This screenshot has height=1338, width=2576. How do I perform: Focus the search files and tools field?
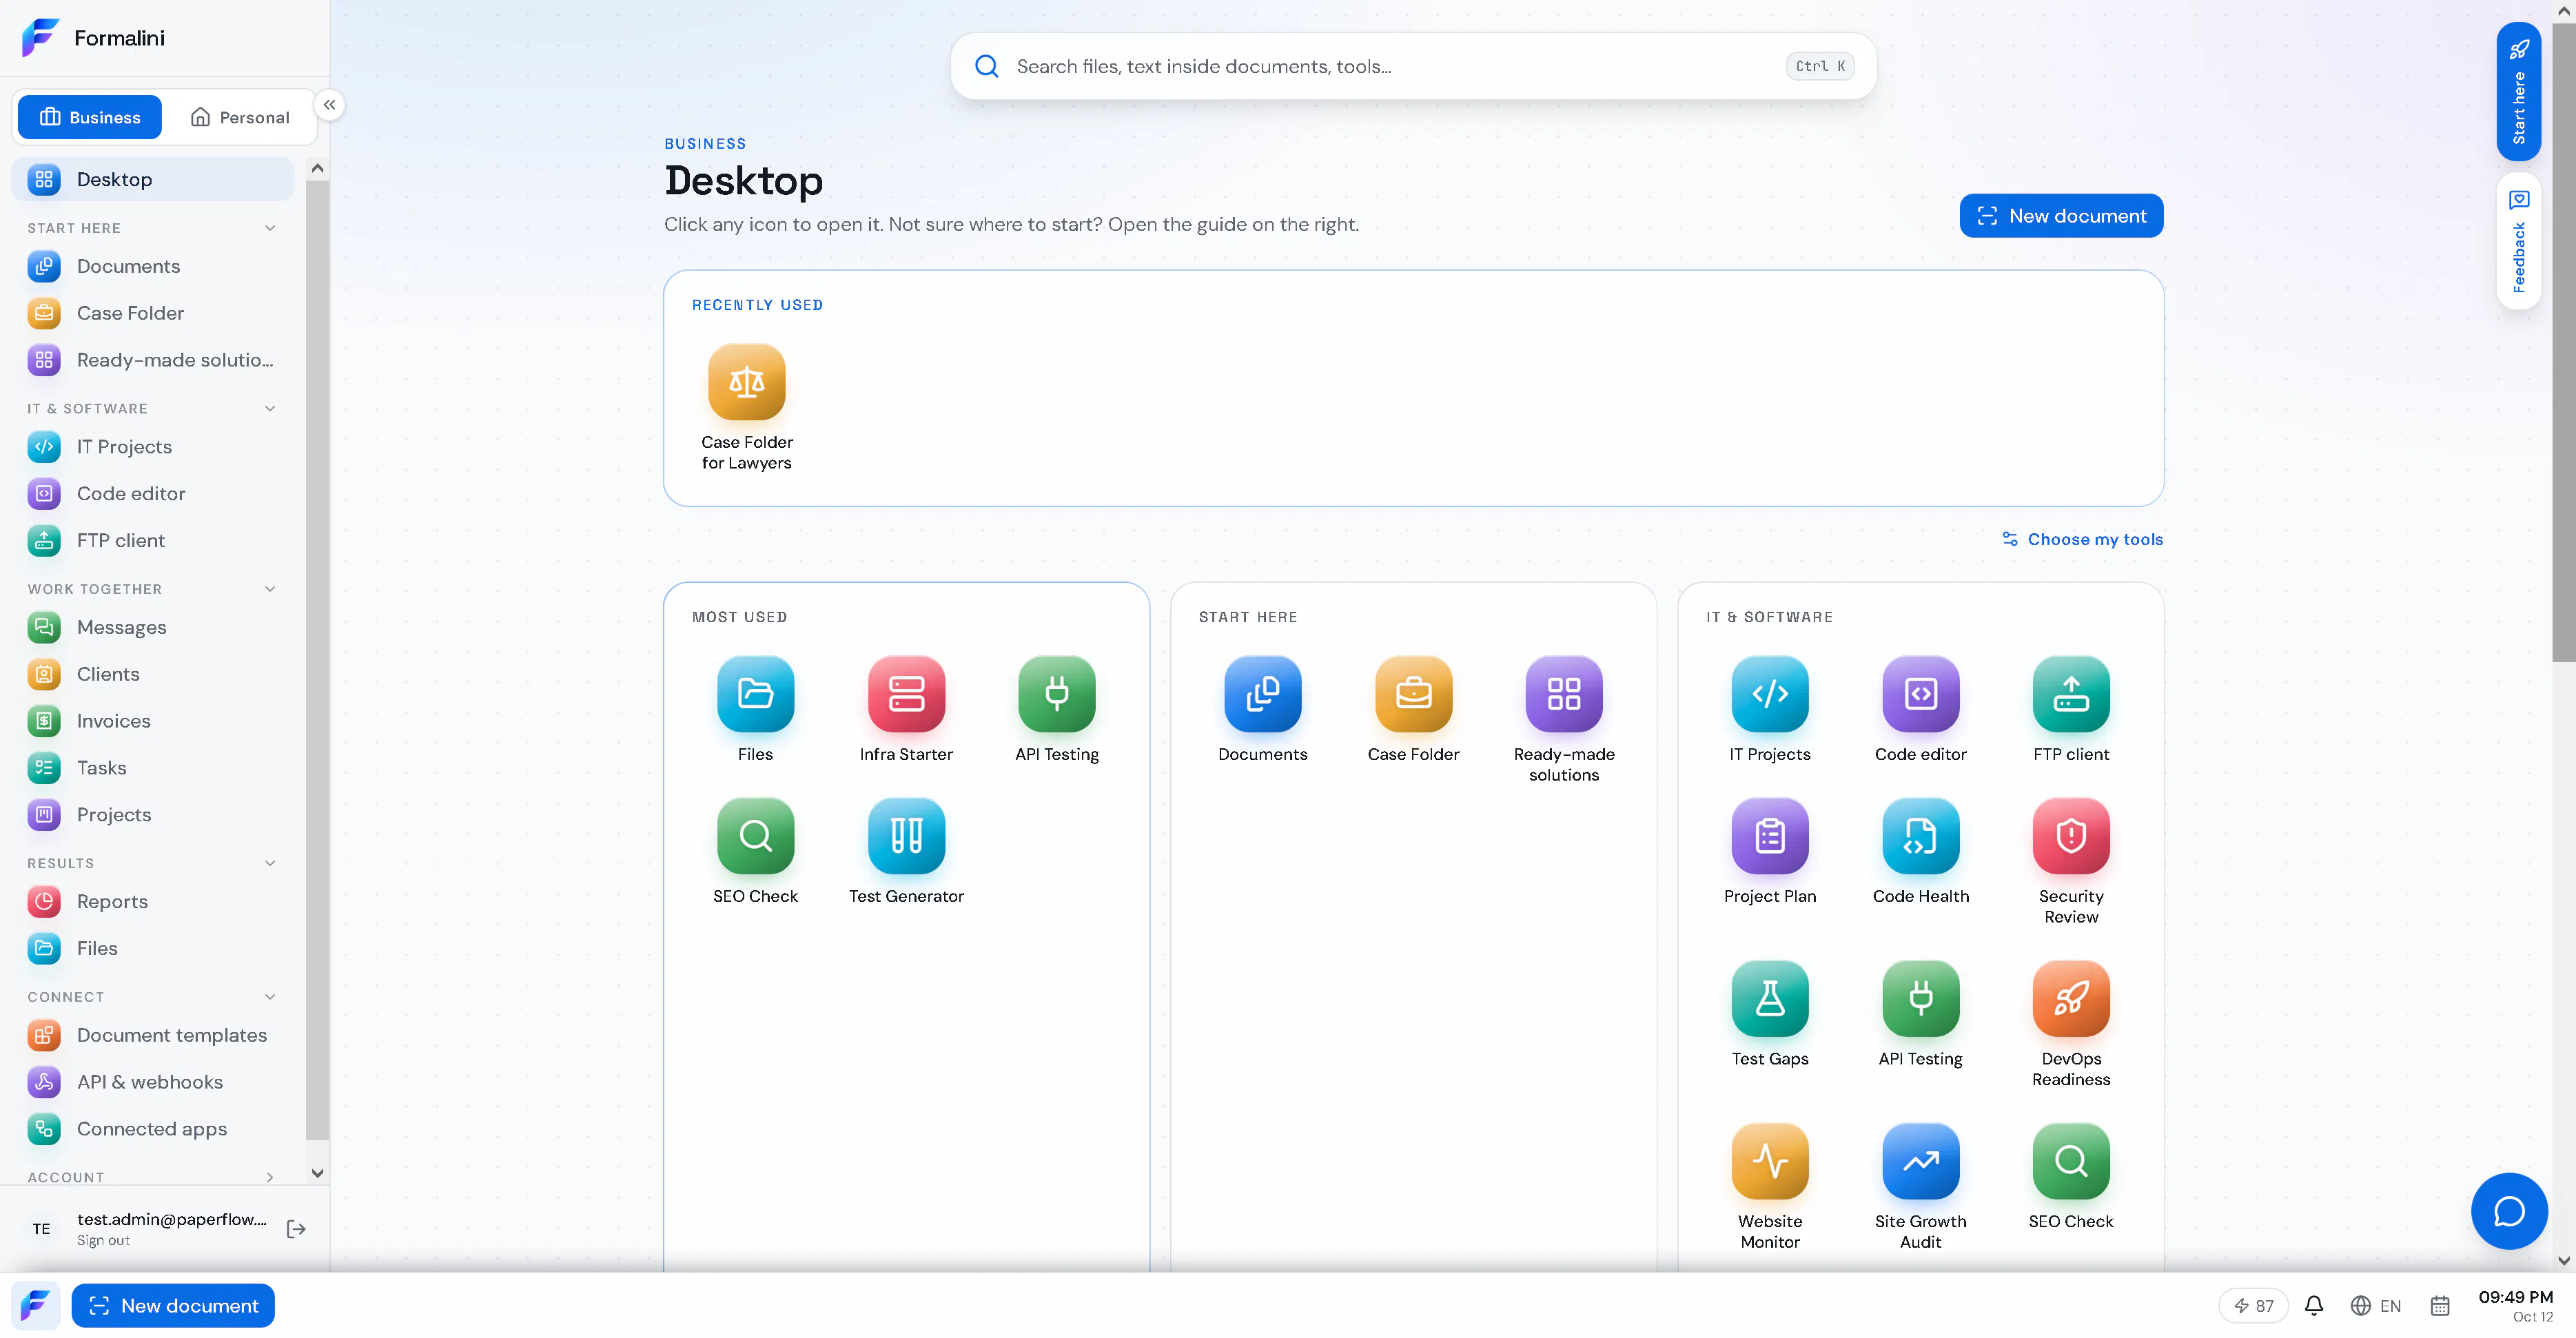pyautogui.click(x=1413, y=66)
